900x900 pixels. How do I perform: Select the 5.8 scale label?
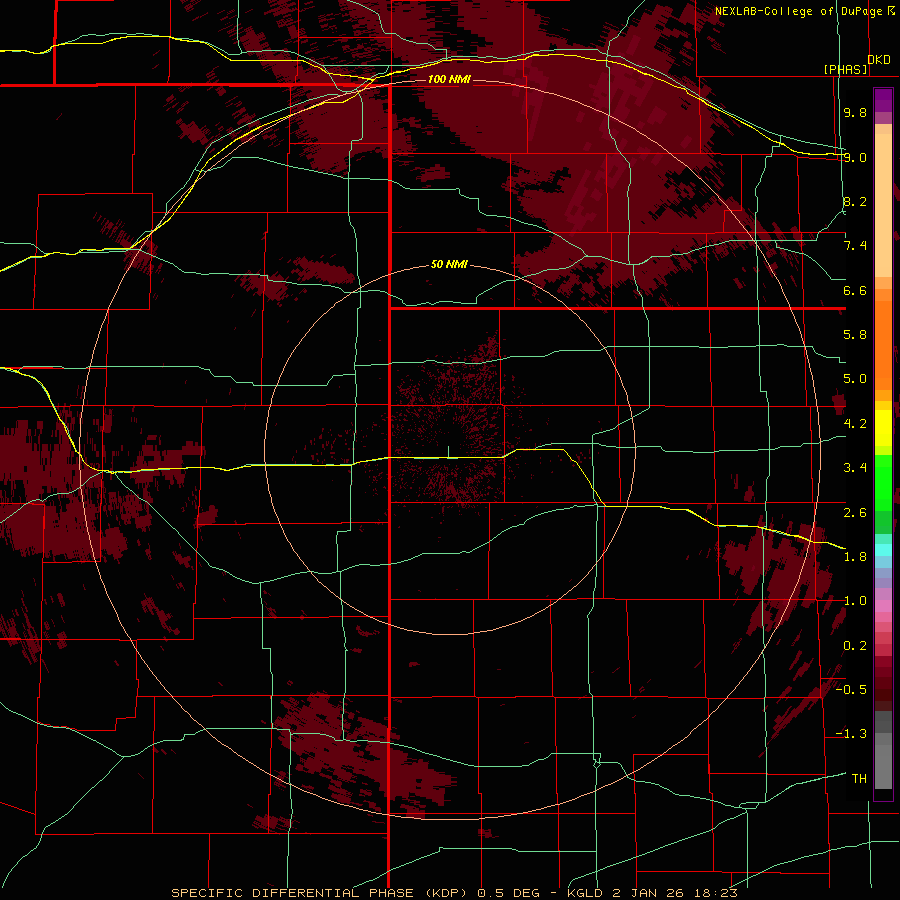click(x=855, y=335)
